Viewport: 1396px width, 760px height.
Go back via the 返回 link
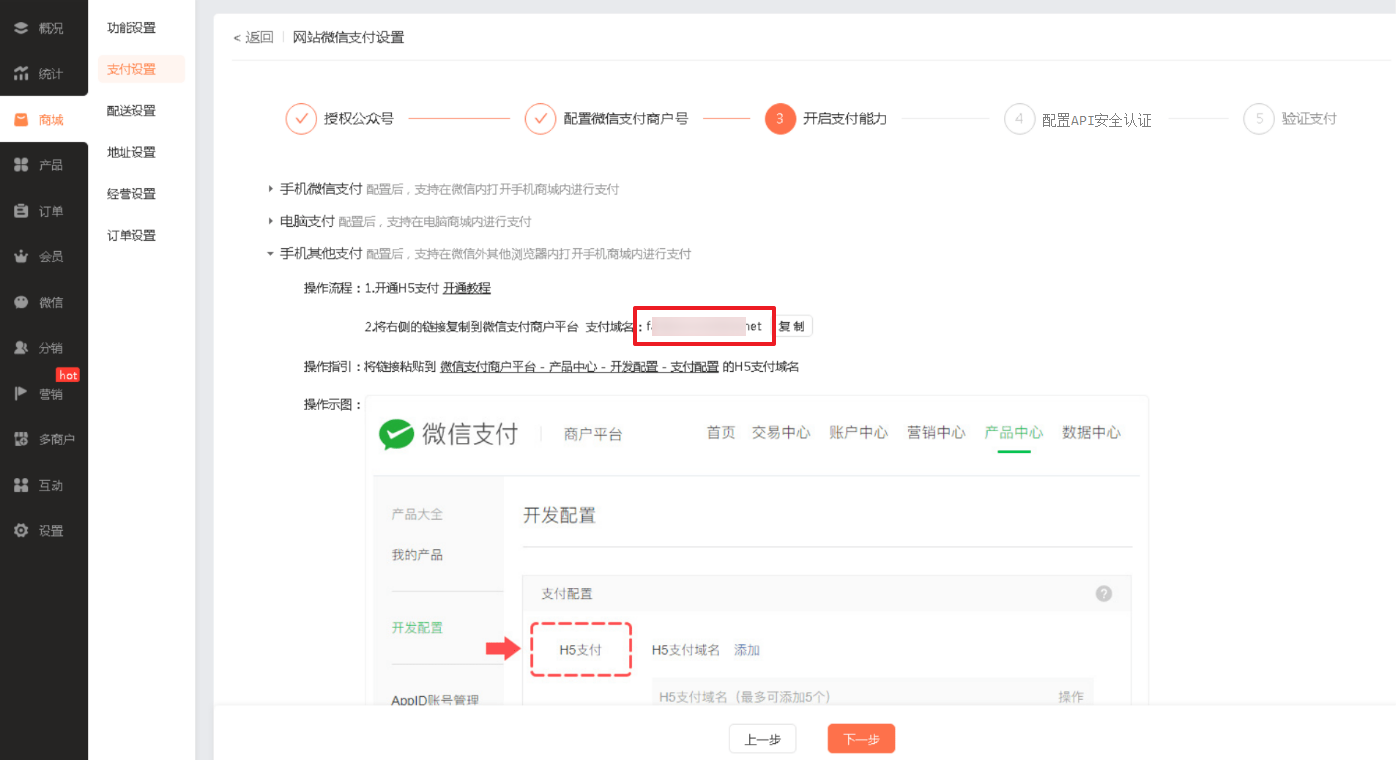point(253,37)
